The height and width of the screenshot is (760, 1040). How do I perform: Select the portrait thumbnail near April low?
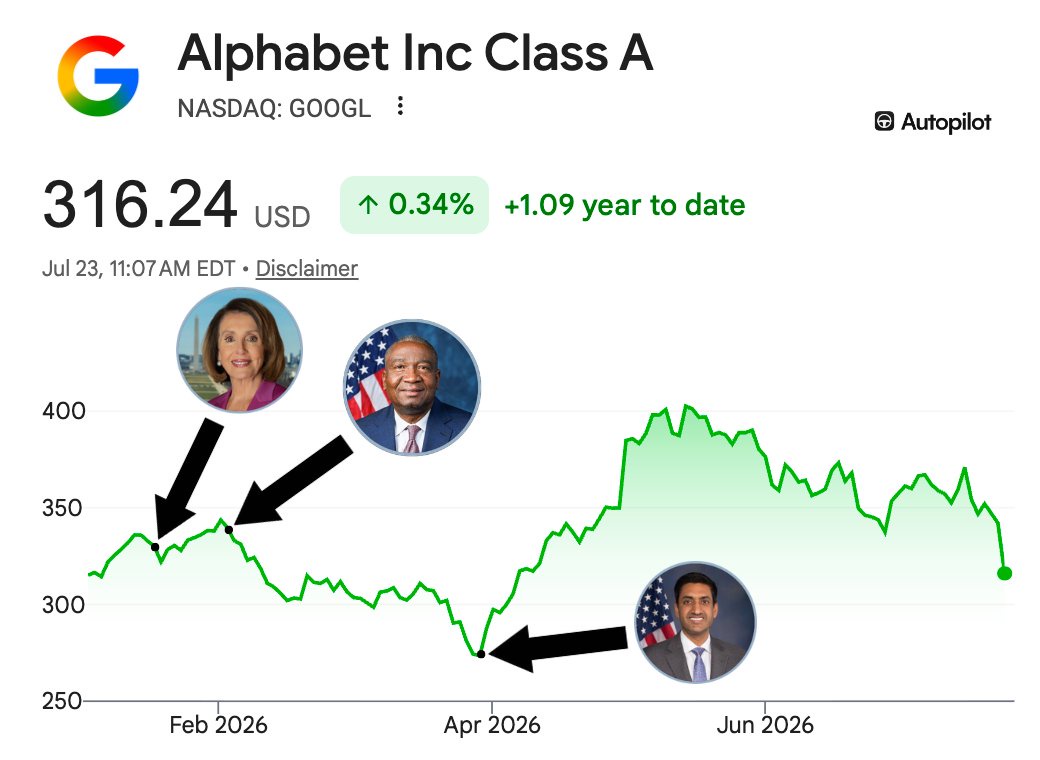click(x=695, y=623)
